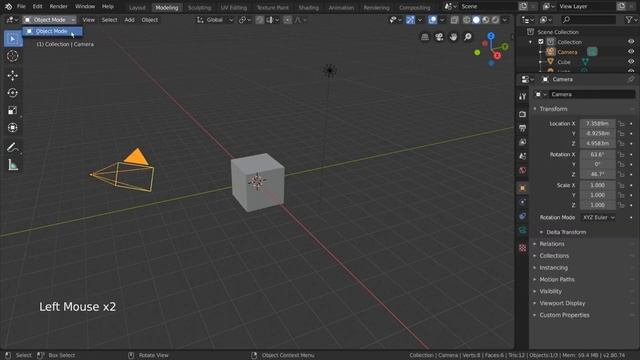The image size is (640, 360).
Task: Activate the Rotate tool
Action: [13, 93]
